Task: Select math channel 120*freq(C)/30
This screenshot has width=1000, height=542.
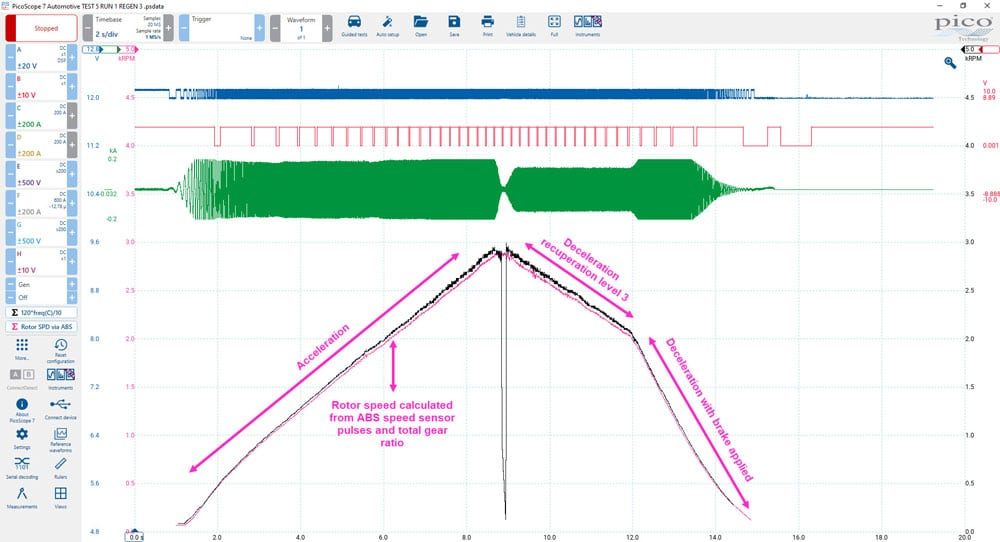Action: tap(41, 312)
